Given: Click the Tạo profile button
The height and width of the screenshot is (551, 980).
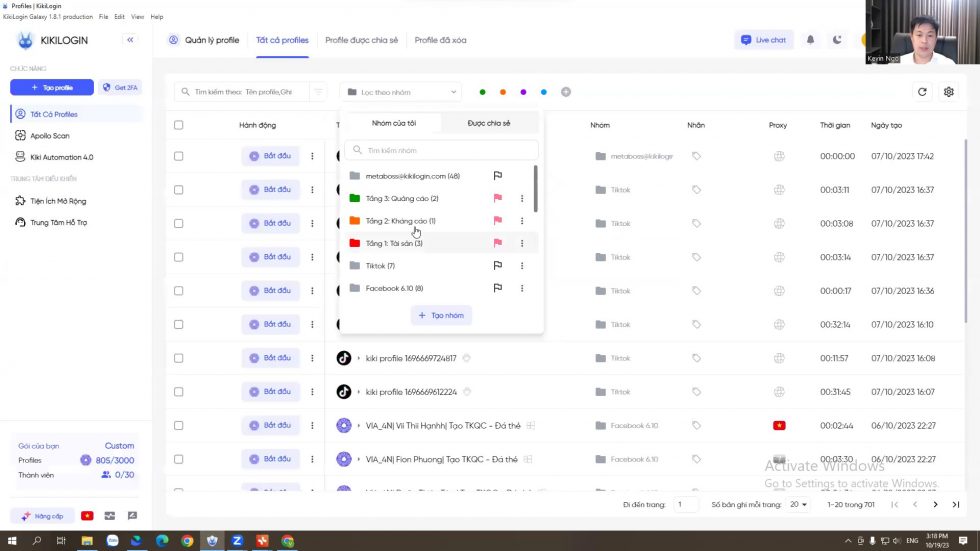Looking at the screenshot, I should (x=52, y=88).
